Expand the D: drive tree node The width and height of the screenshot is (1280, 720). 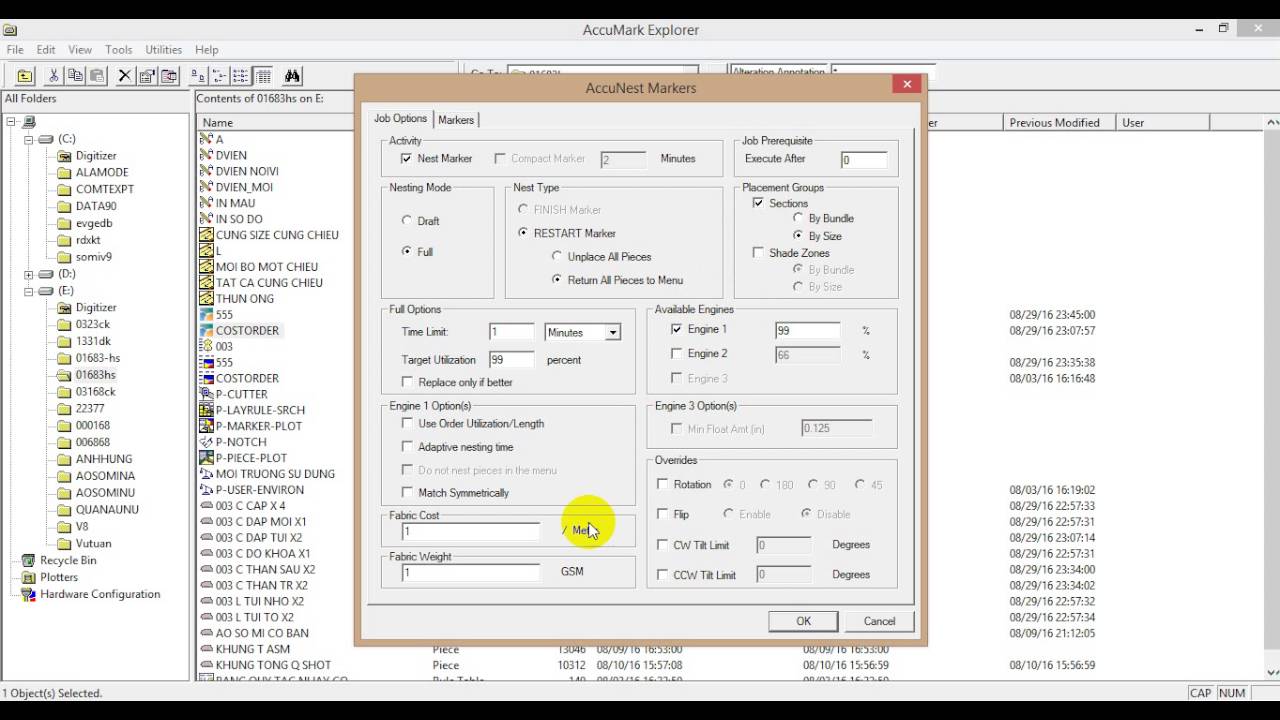[x=29, y=274]
